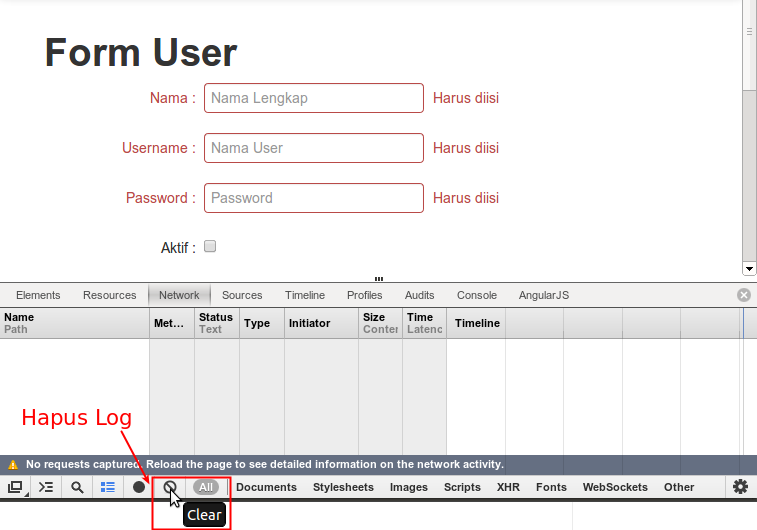Toggle the record network log button

pyautogui.click(x=139, y=487)
